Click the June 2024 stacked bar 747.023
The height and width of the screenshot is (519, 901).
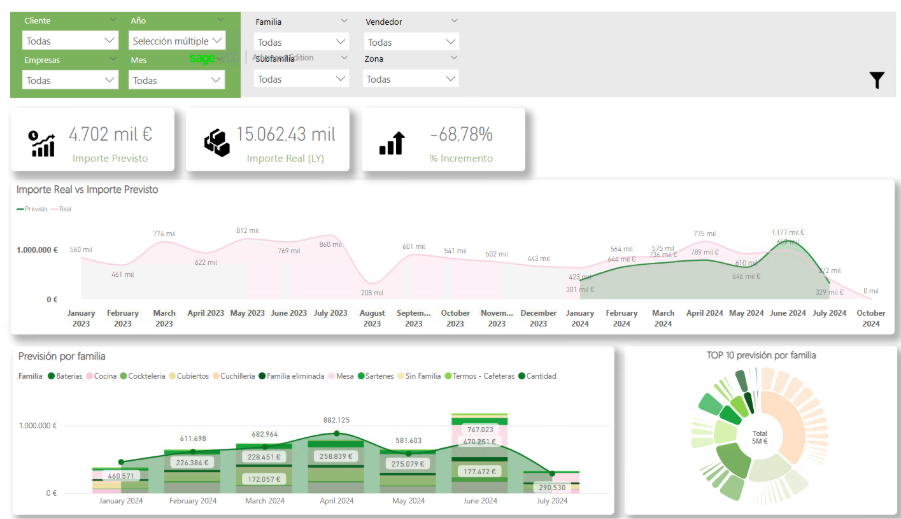pyautogui.click(x=480, y=453)
